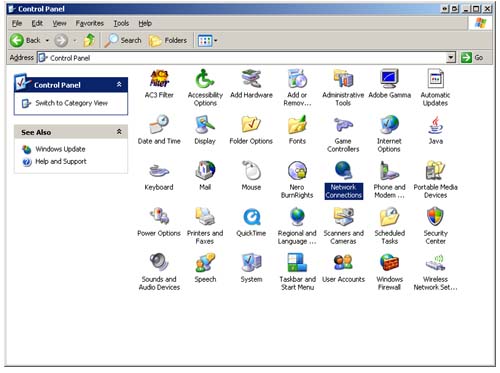Go up one folder level

[89, 40]
